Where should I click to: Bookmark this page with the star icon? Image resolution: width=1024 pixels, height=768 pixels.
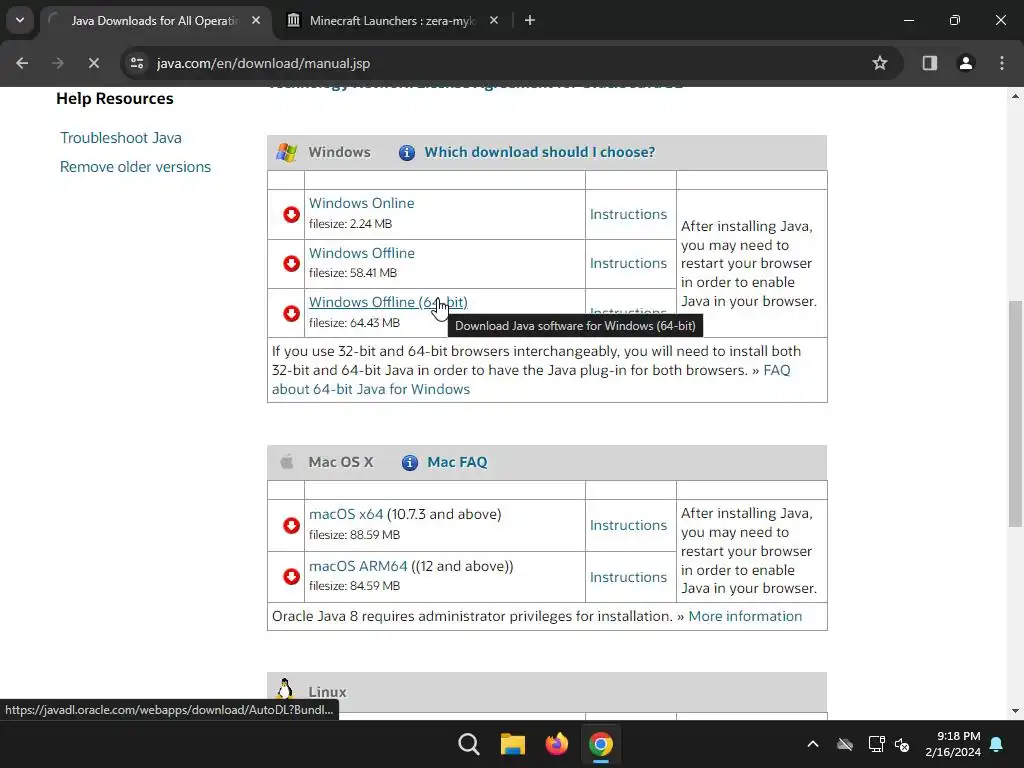[880, 63]
